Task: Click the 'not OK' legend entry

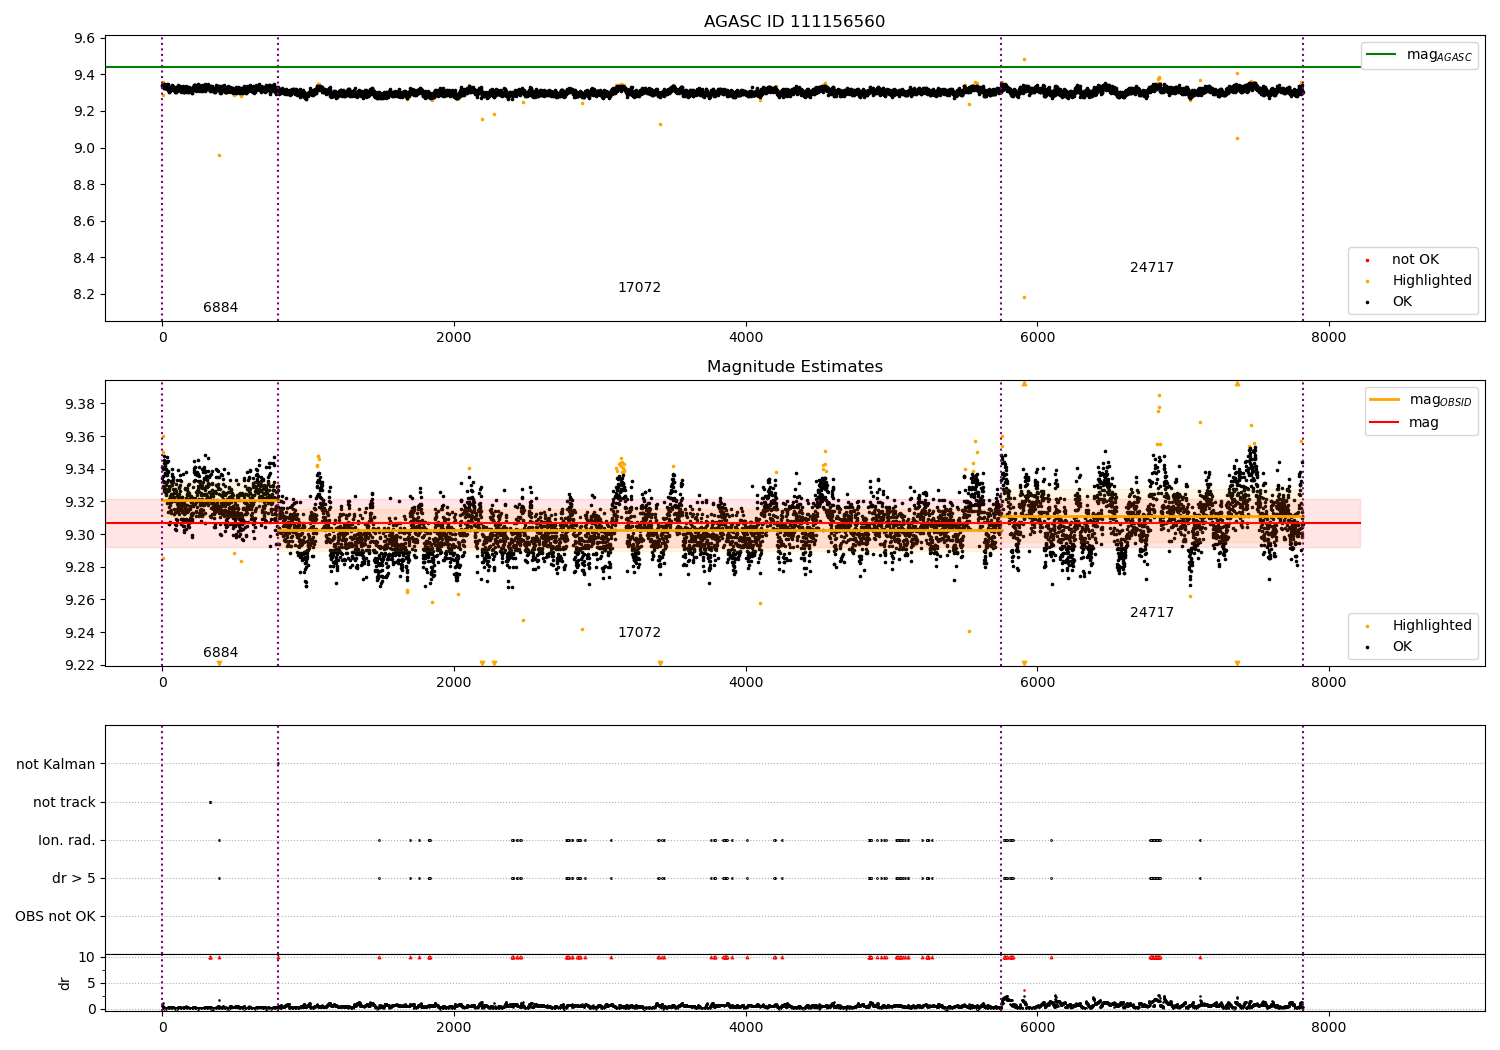Action: pos(1414,260)
